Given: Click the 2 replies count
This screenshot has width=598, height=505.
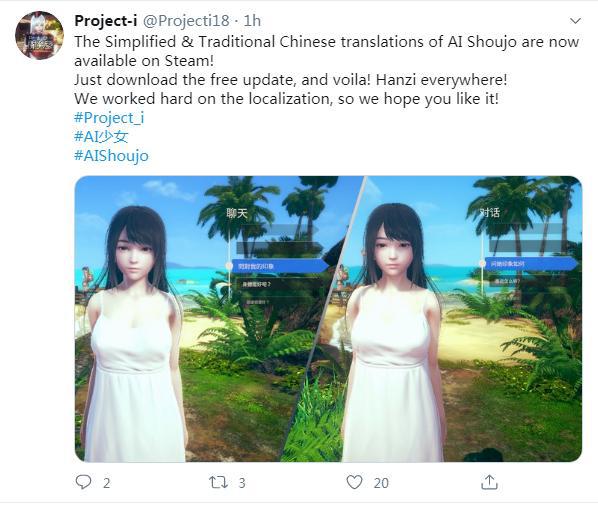Looking at the screenshot, I should pos(106,483).
